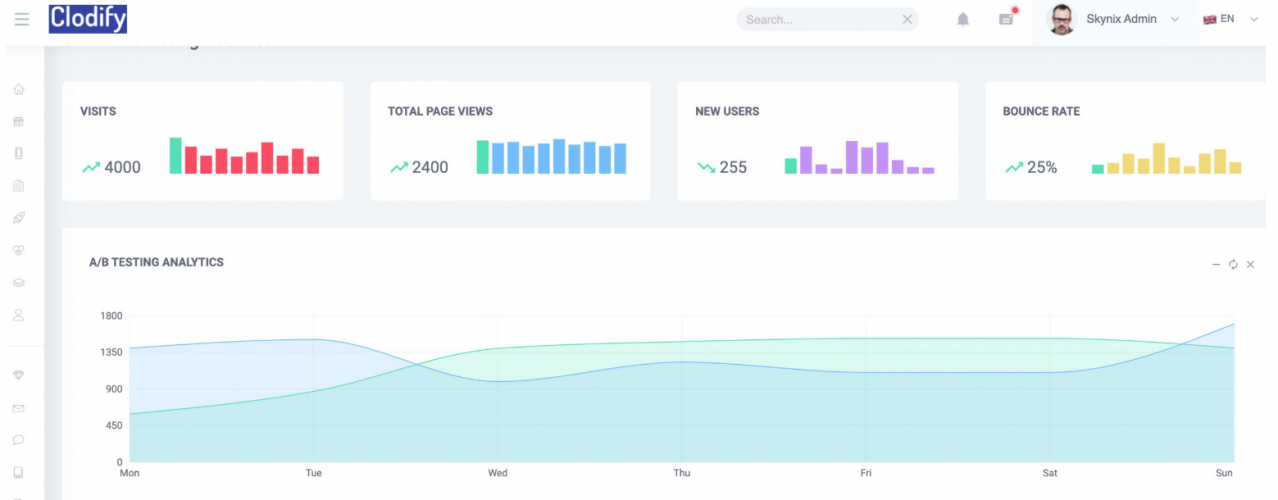Open the user profile icon in sidebar
Viewport: 1278px width, 500px height.
coord(18,314)
